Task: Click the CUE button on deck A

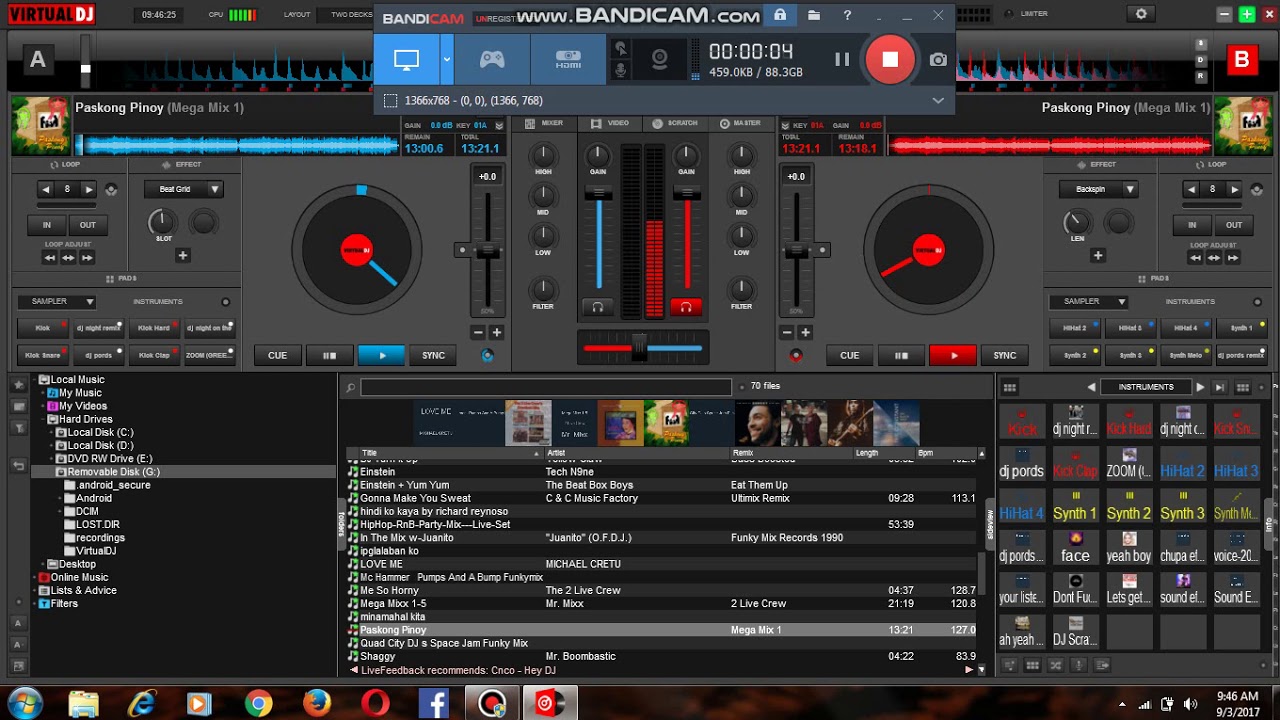Action: click(x=277, y=355)
